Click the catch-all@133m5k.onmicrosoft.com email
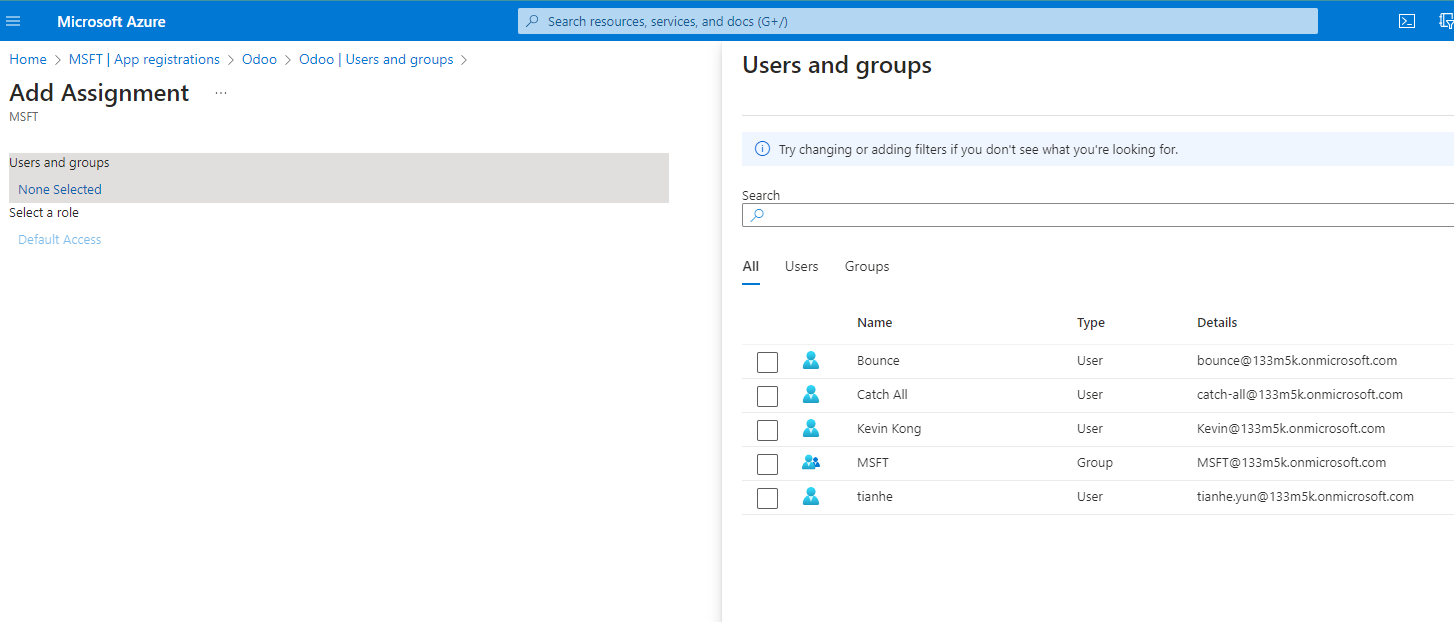The height and width of the screenshot is (622, 1454). 1300,394
